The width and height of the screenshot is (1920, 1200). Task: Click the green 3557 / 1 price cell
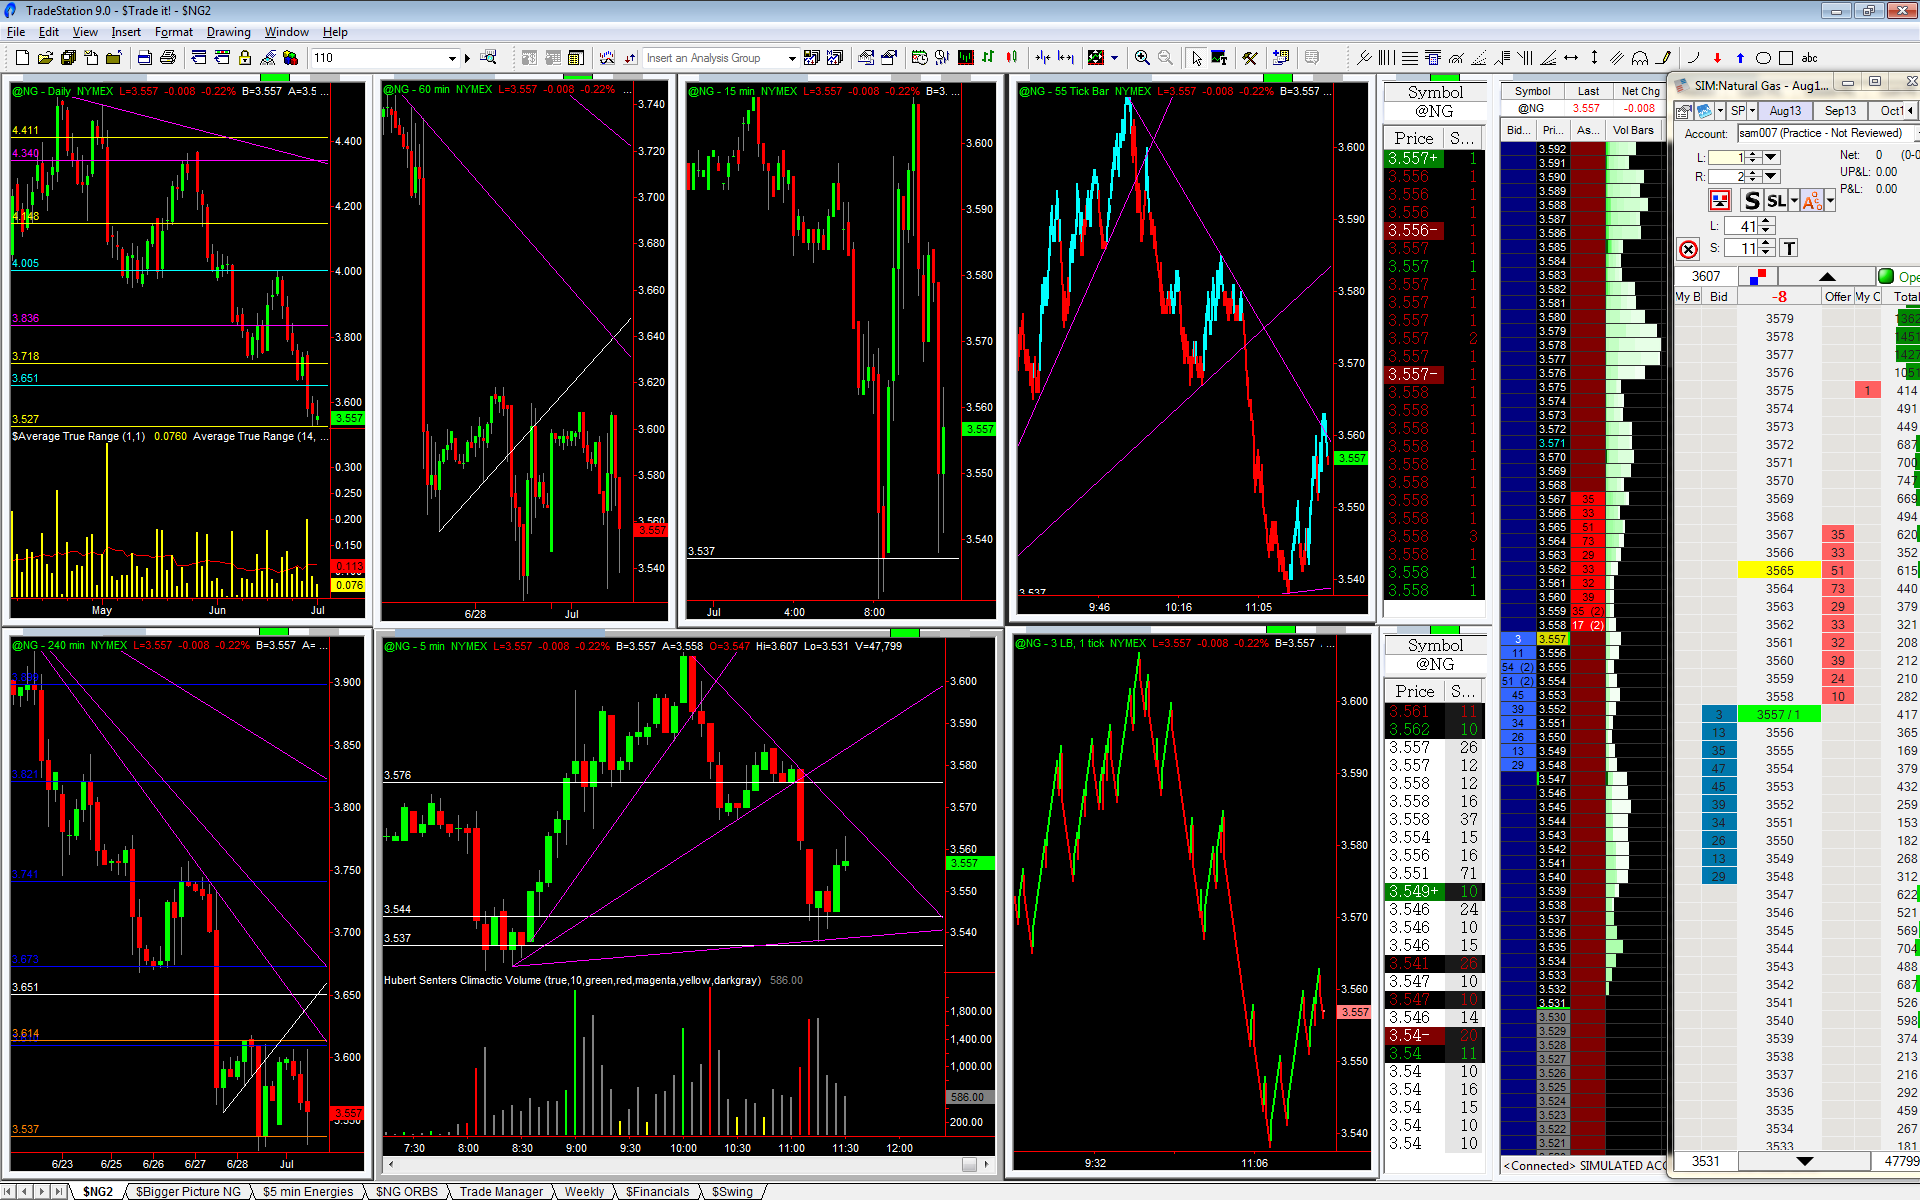(1779, 714)
